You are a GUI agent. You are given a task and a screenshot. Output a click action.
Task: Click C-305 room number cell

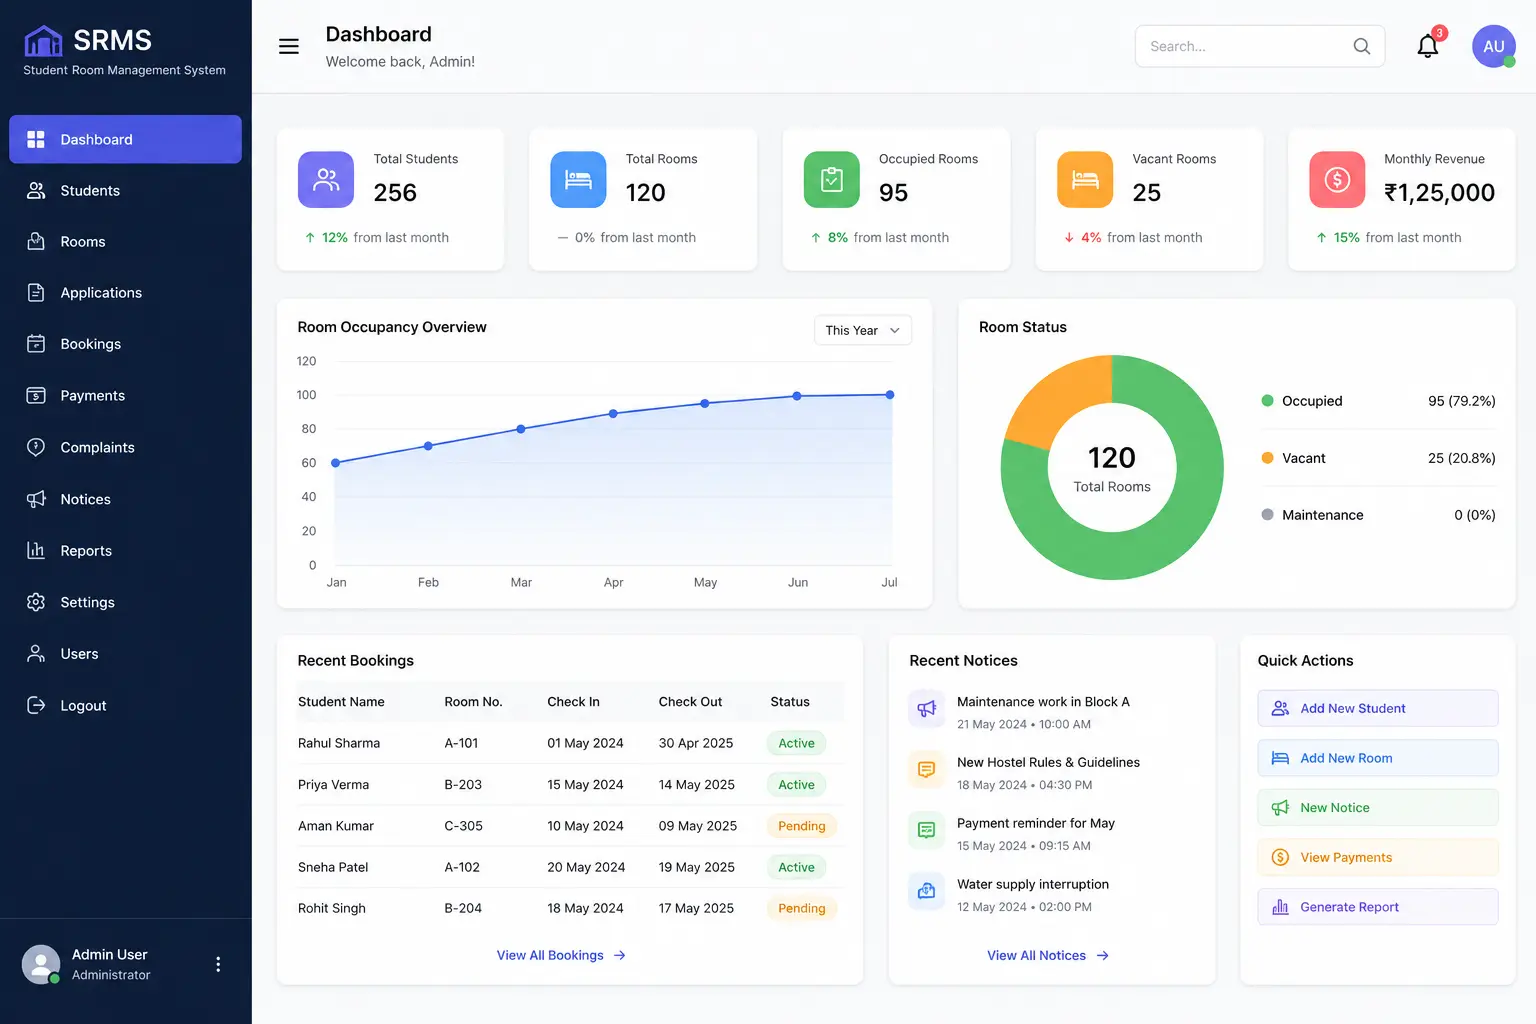[463, 826]
